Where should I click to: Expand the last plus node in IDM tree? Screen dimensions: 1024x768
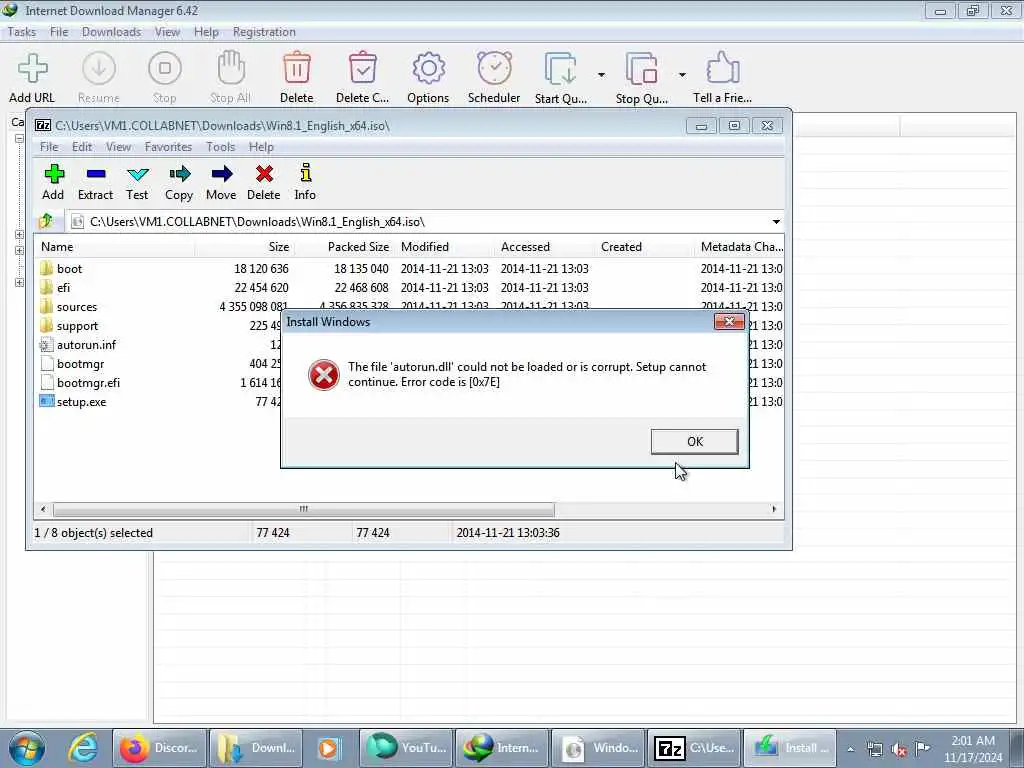(19, 282)
